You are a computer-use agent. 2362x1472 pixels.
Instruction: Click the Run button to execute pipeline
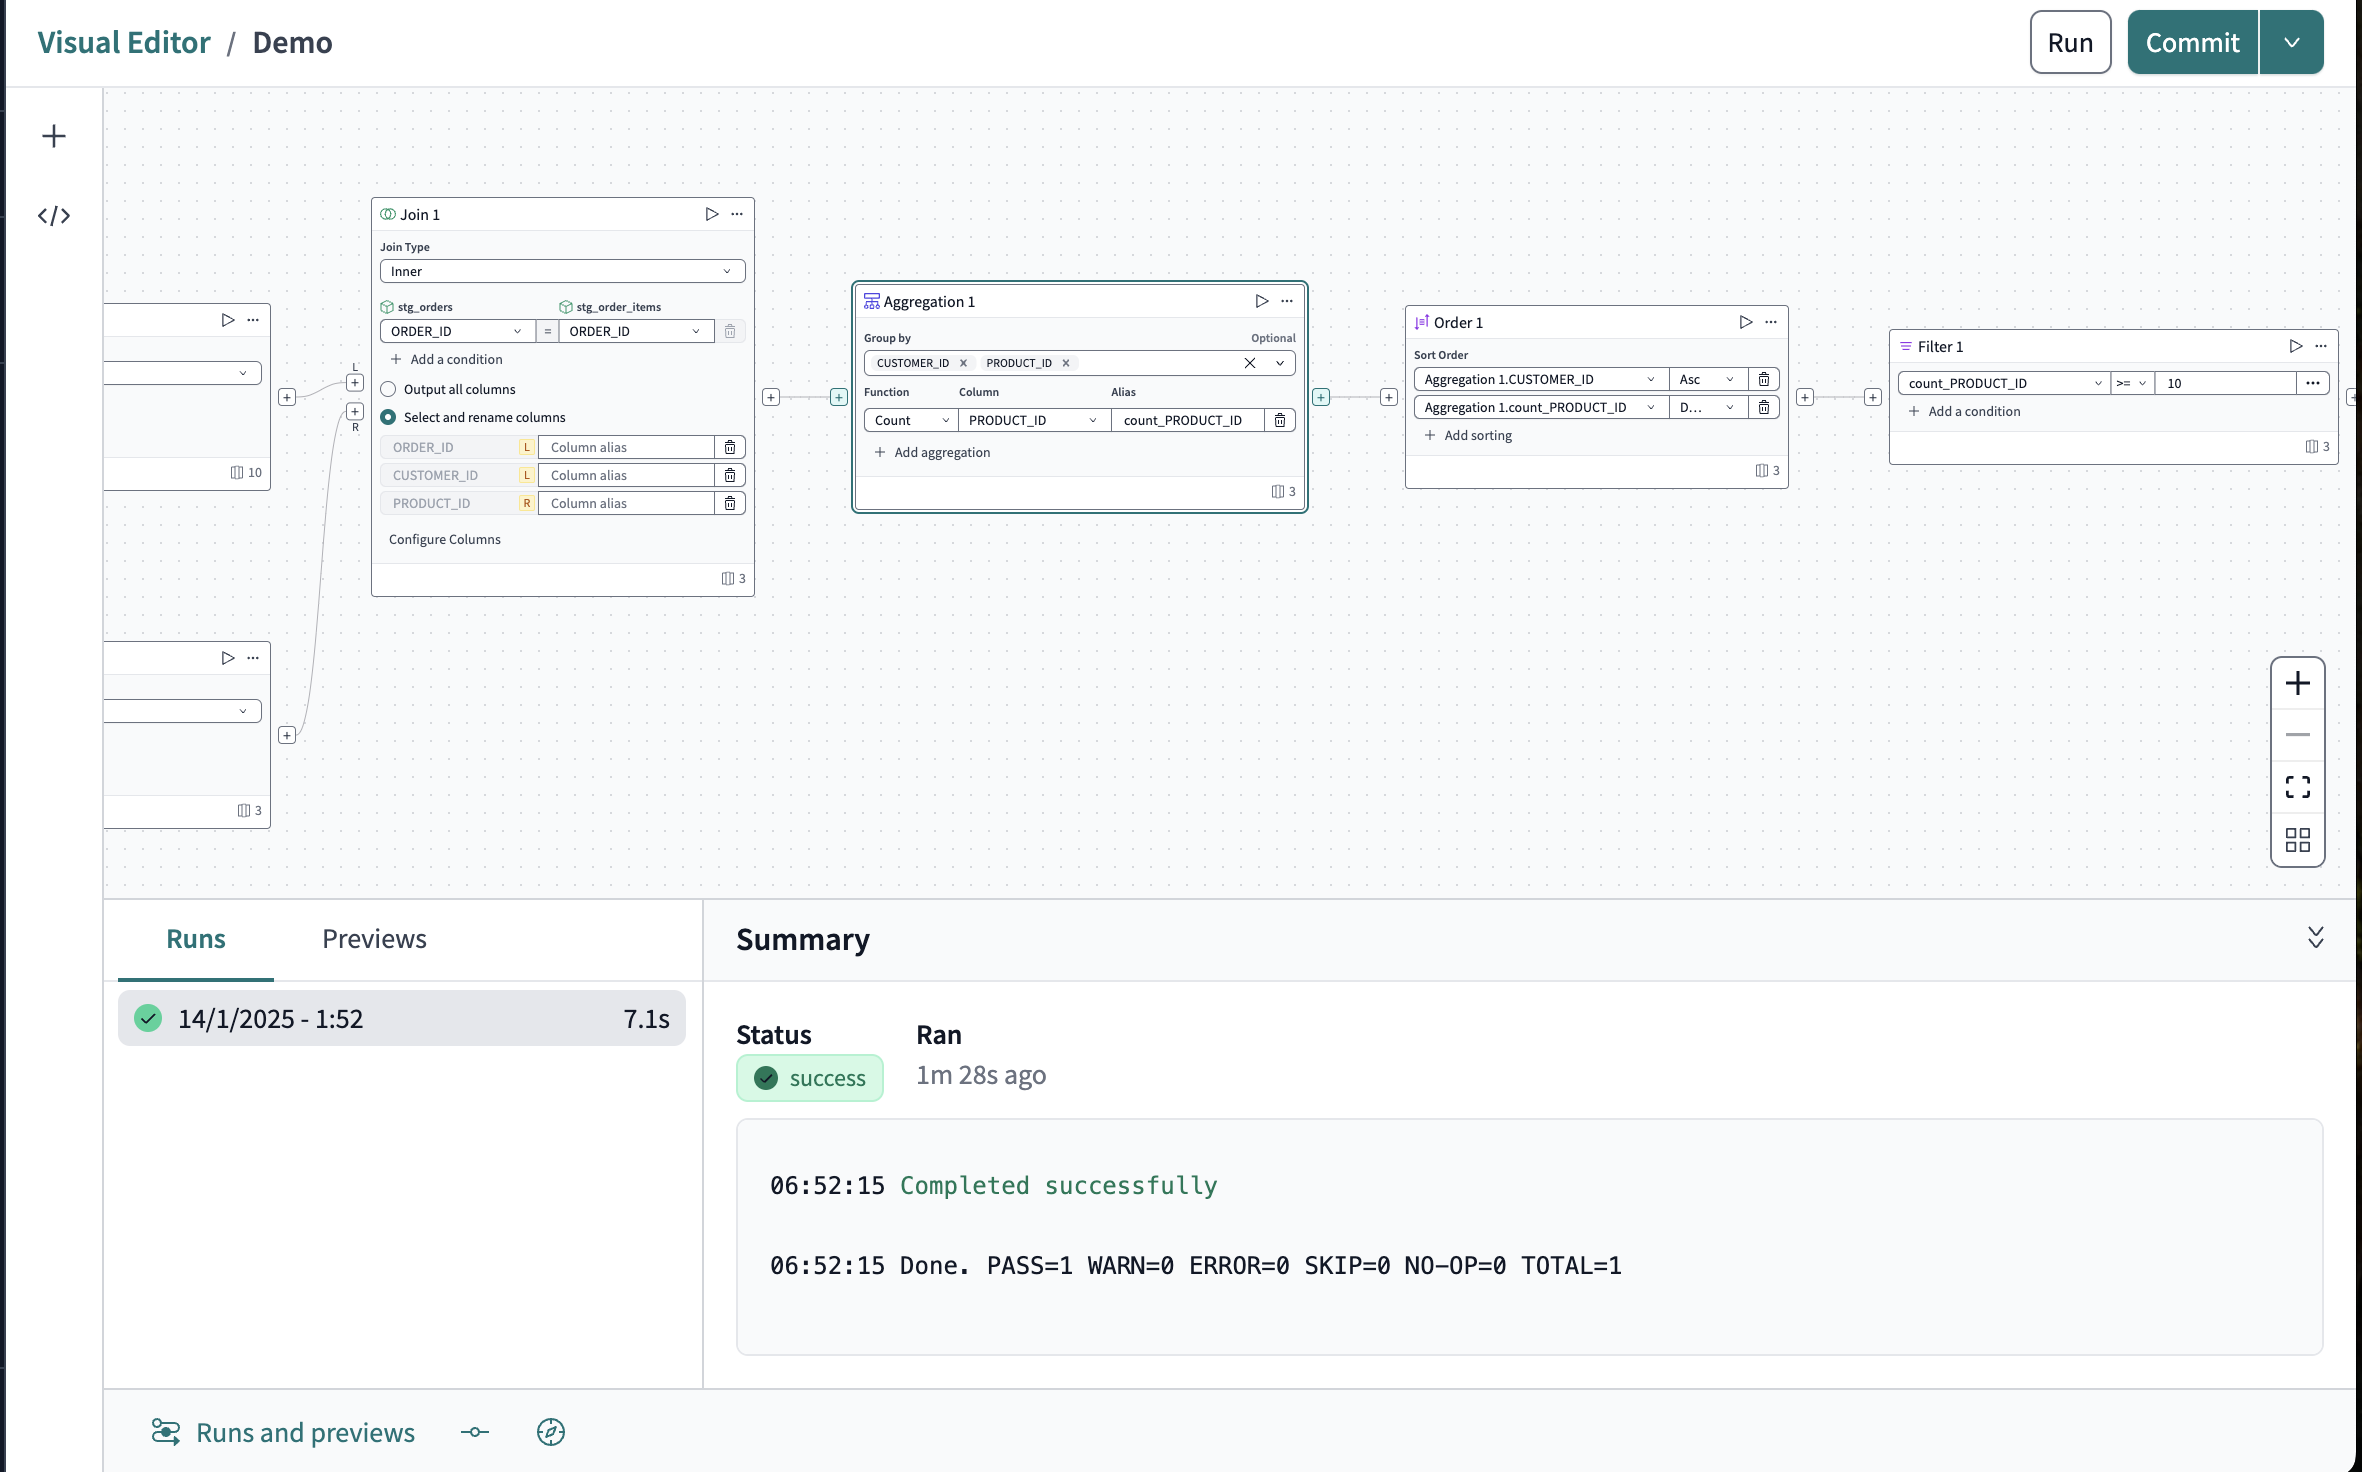pyautogui.click(x=2070, y=42)
